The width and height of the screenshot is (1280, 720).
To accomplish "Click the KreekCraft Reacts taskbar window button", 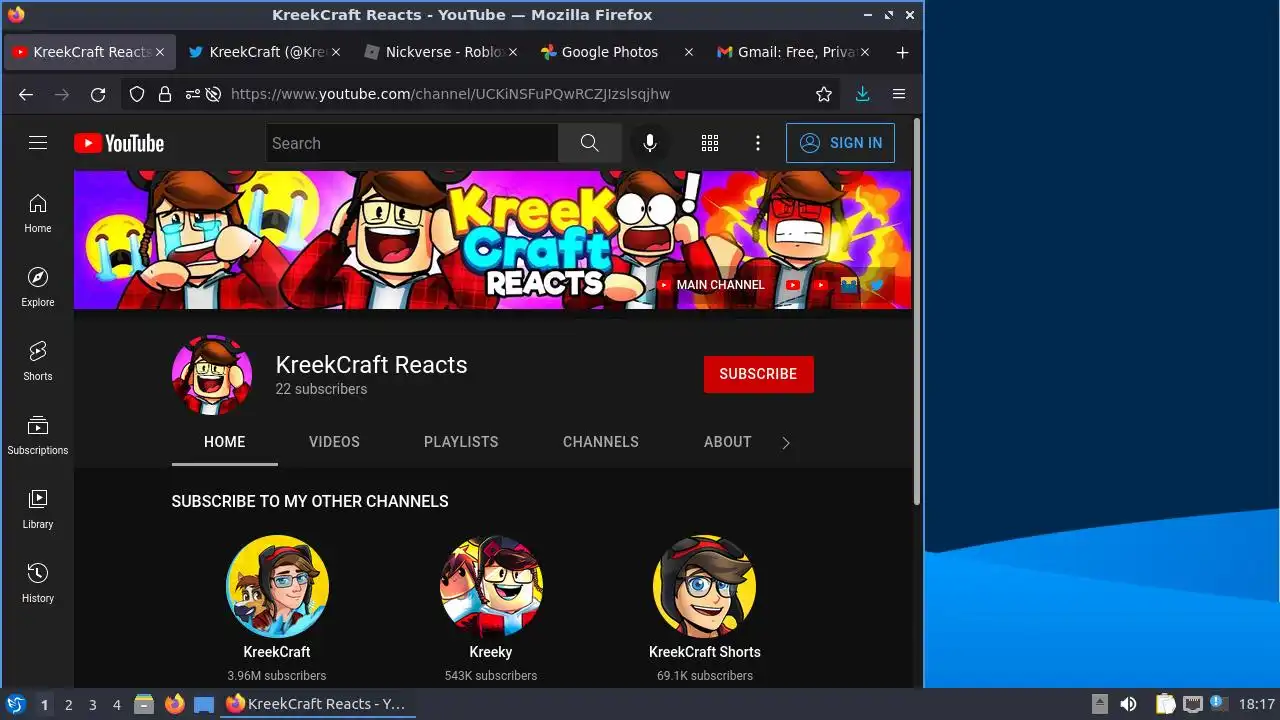I will click(318, 704).
